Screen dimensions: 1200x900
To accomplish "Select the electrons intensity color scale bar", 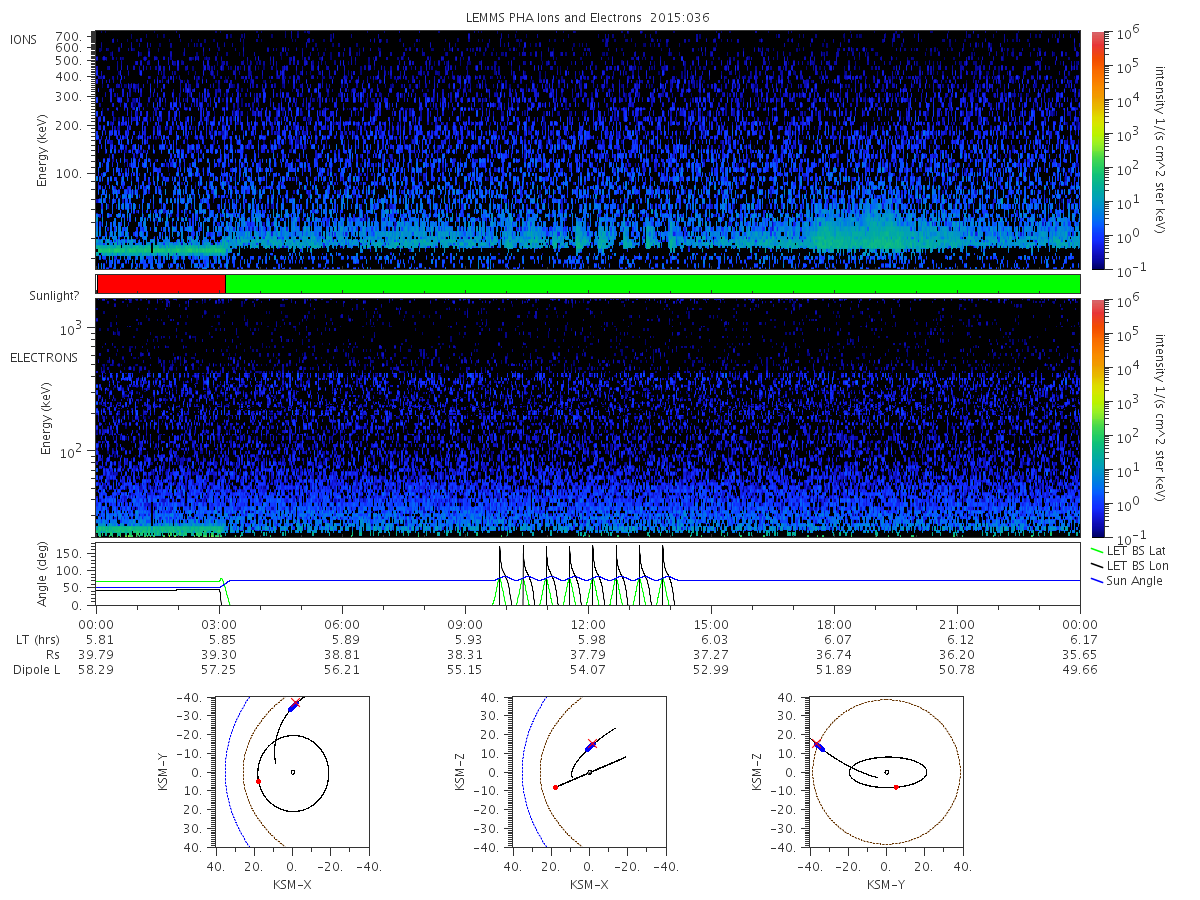I will tap(1098, 417).
